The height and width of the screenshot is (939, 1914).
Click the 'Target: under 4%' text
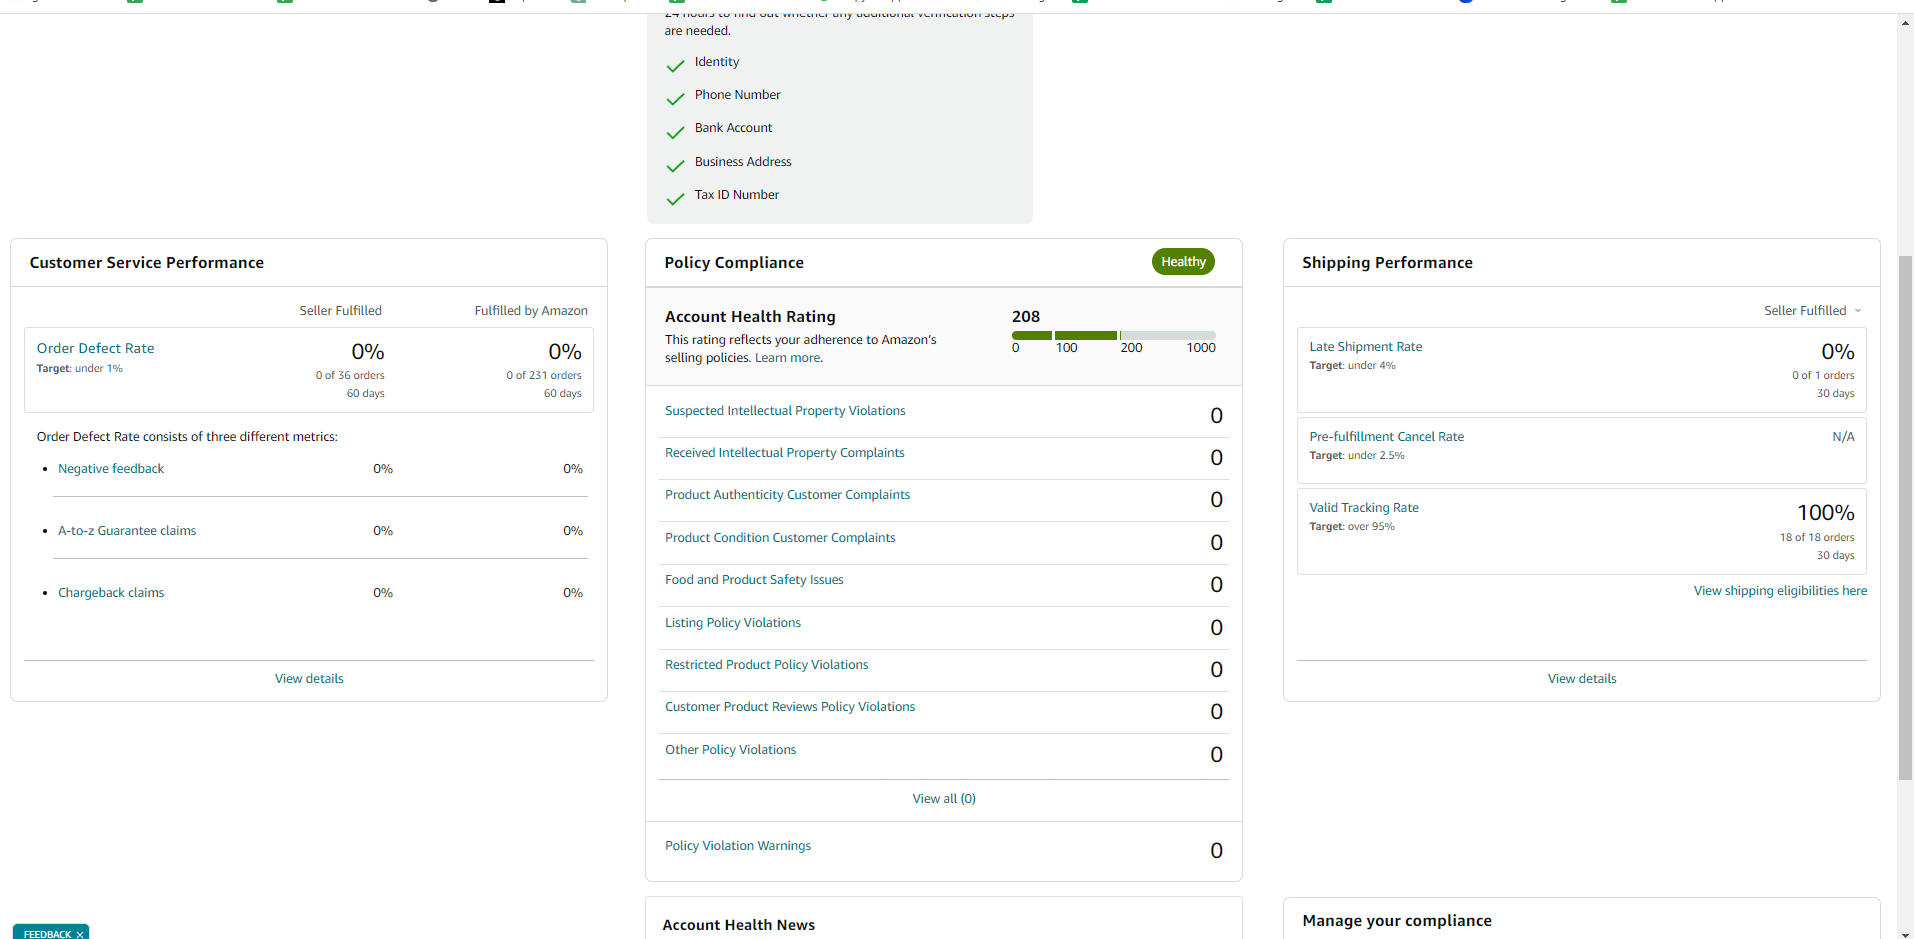(1352, 366)
